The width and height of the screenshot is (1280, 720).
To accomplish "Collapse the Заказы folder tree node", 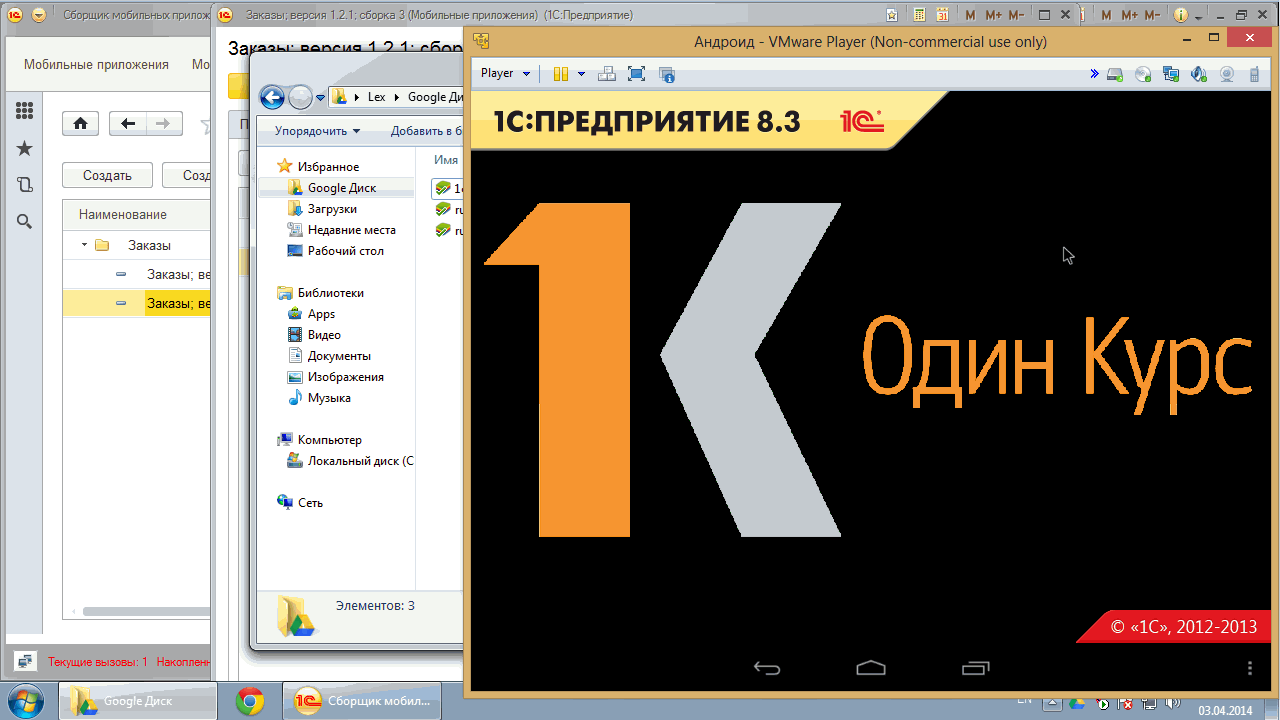I will click(84, 245).
